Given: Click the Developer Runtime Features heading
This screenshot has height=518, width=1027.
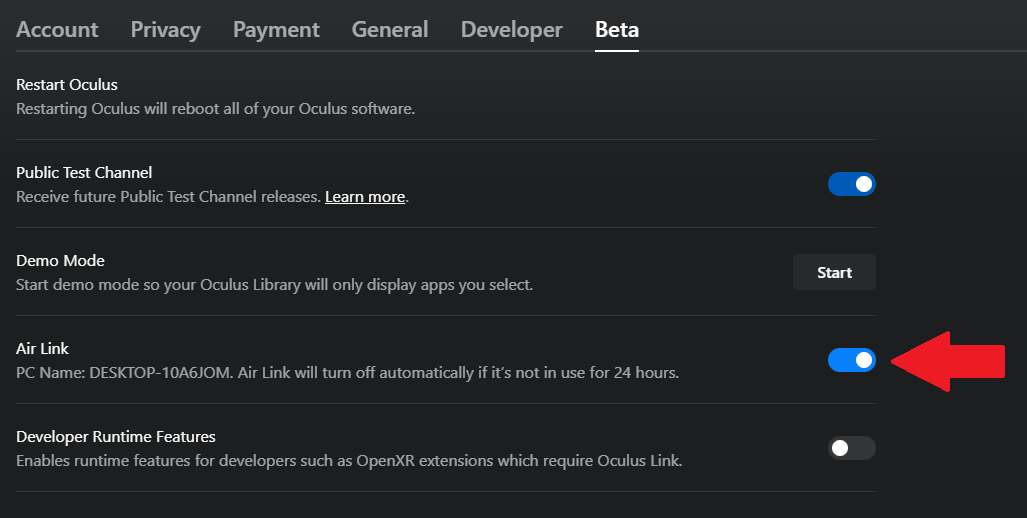Looking at the screenshot, I should [x=116, y=436].
